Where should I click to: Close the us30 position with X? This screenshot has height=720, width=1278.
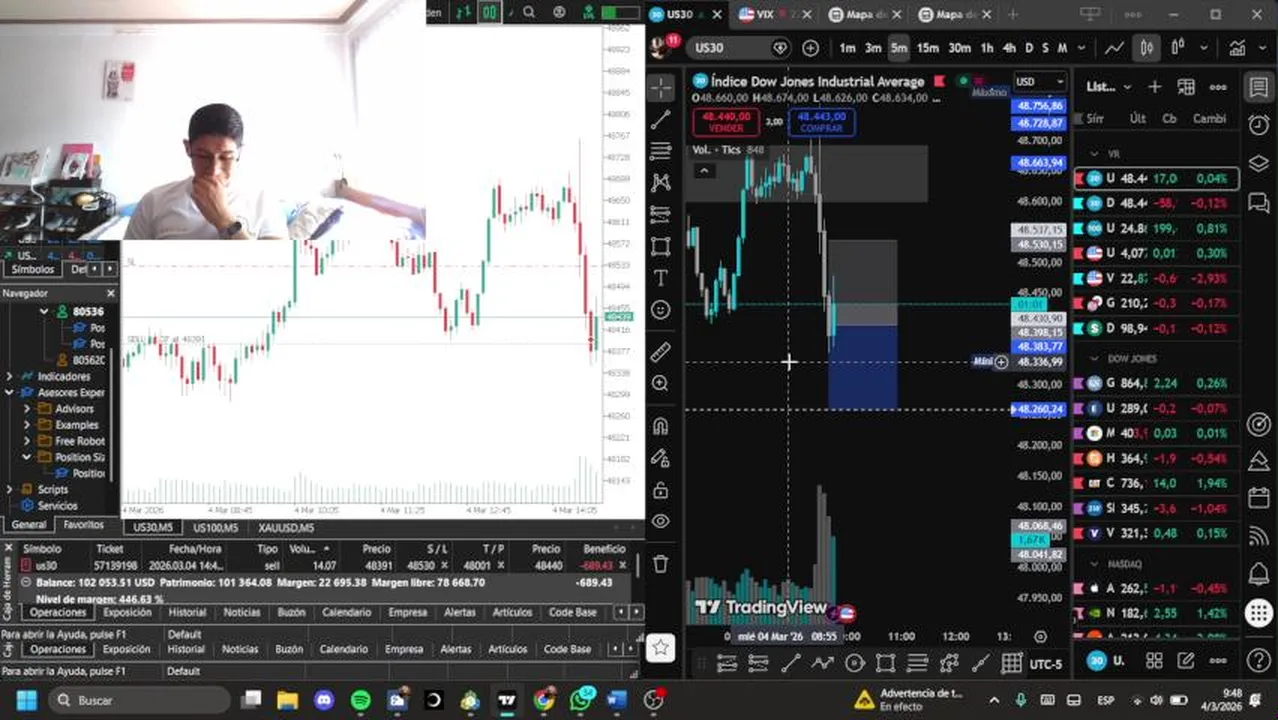(x=623, y=565)
